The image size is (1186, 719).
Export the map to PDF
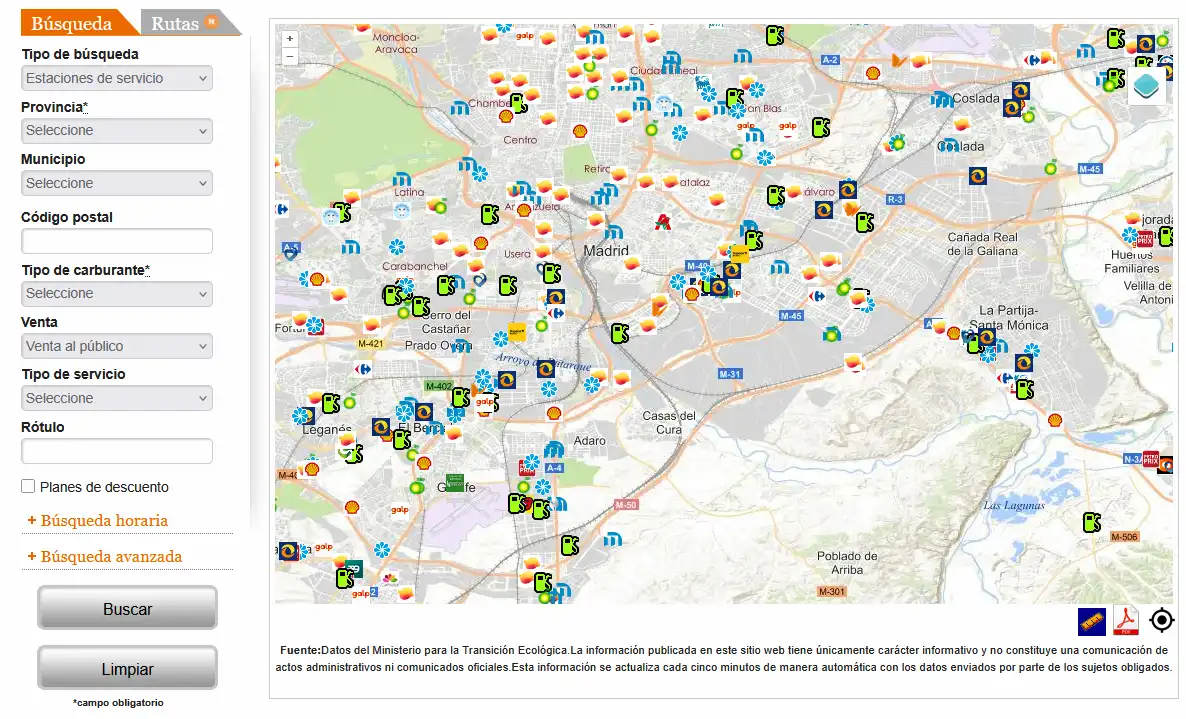(1126, 620)
